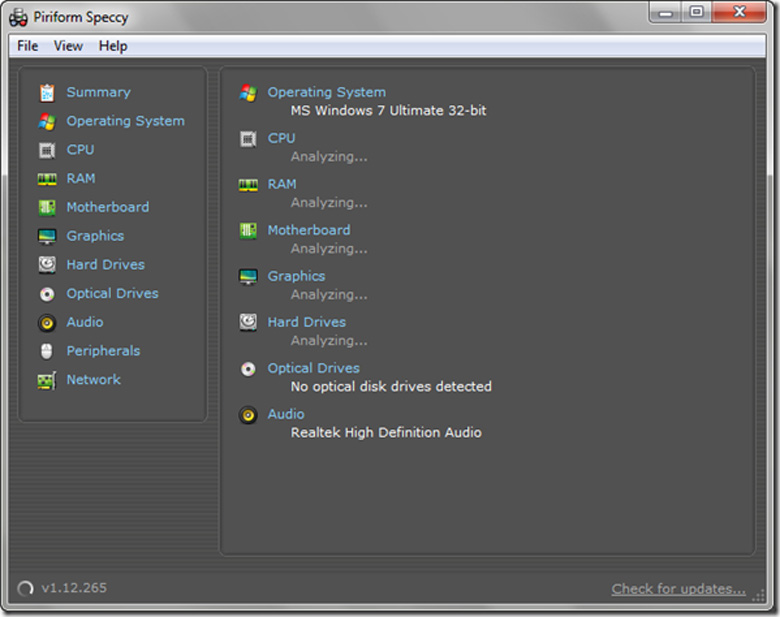Open the File menu
Image resolution: width=780 pixels, height=617 pixels.
[27, 46]
